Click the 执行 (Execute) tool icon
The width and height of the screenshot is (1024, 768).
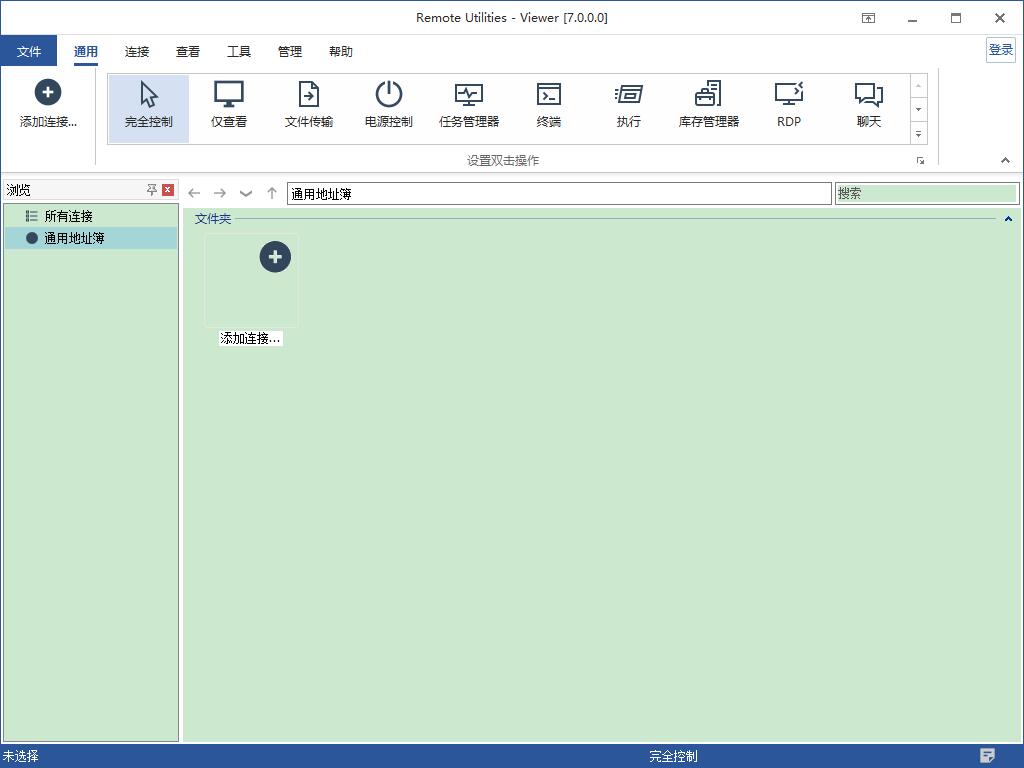tap(628, 105)
